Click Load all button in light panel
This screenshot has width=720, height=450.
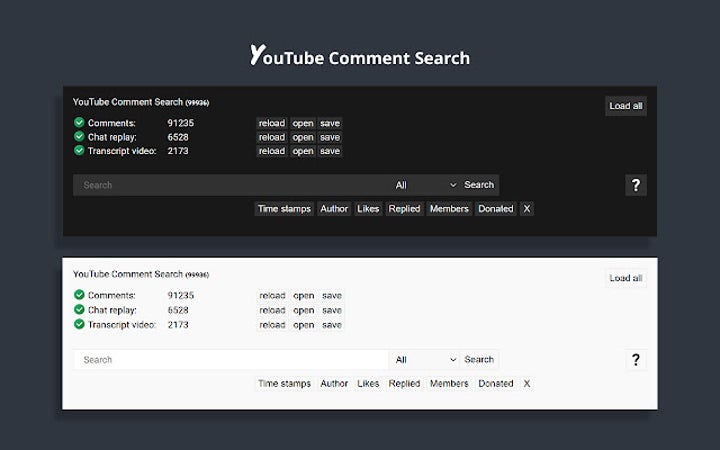[626, 279]
